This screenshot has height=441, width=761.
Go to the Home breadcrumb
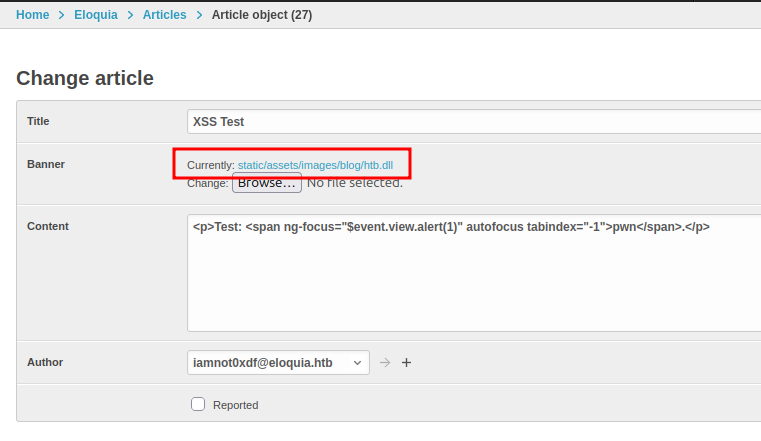click(x=33, y=15)
